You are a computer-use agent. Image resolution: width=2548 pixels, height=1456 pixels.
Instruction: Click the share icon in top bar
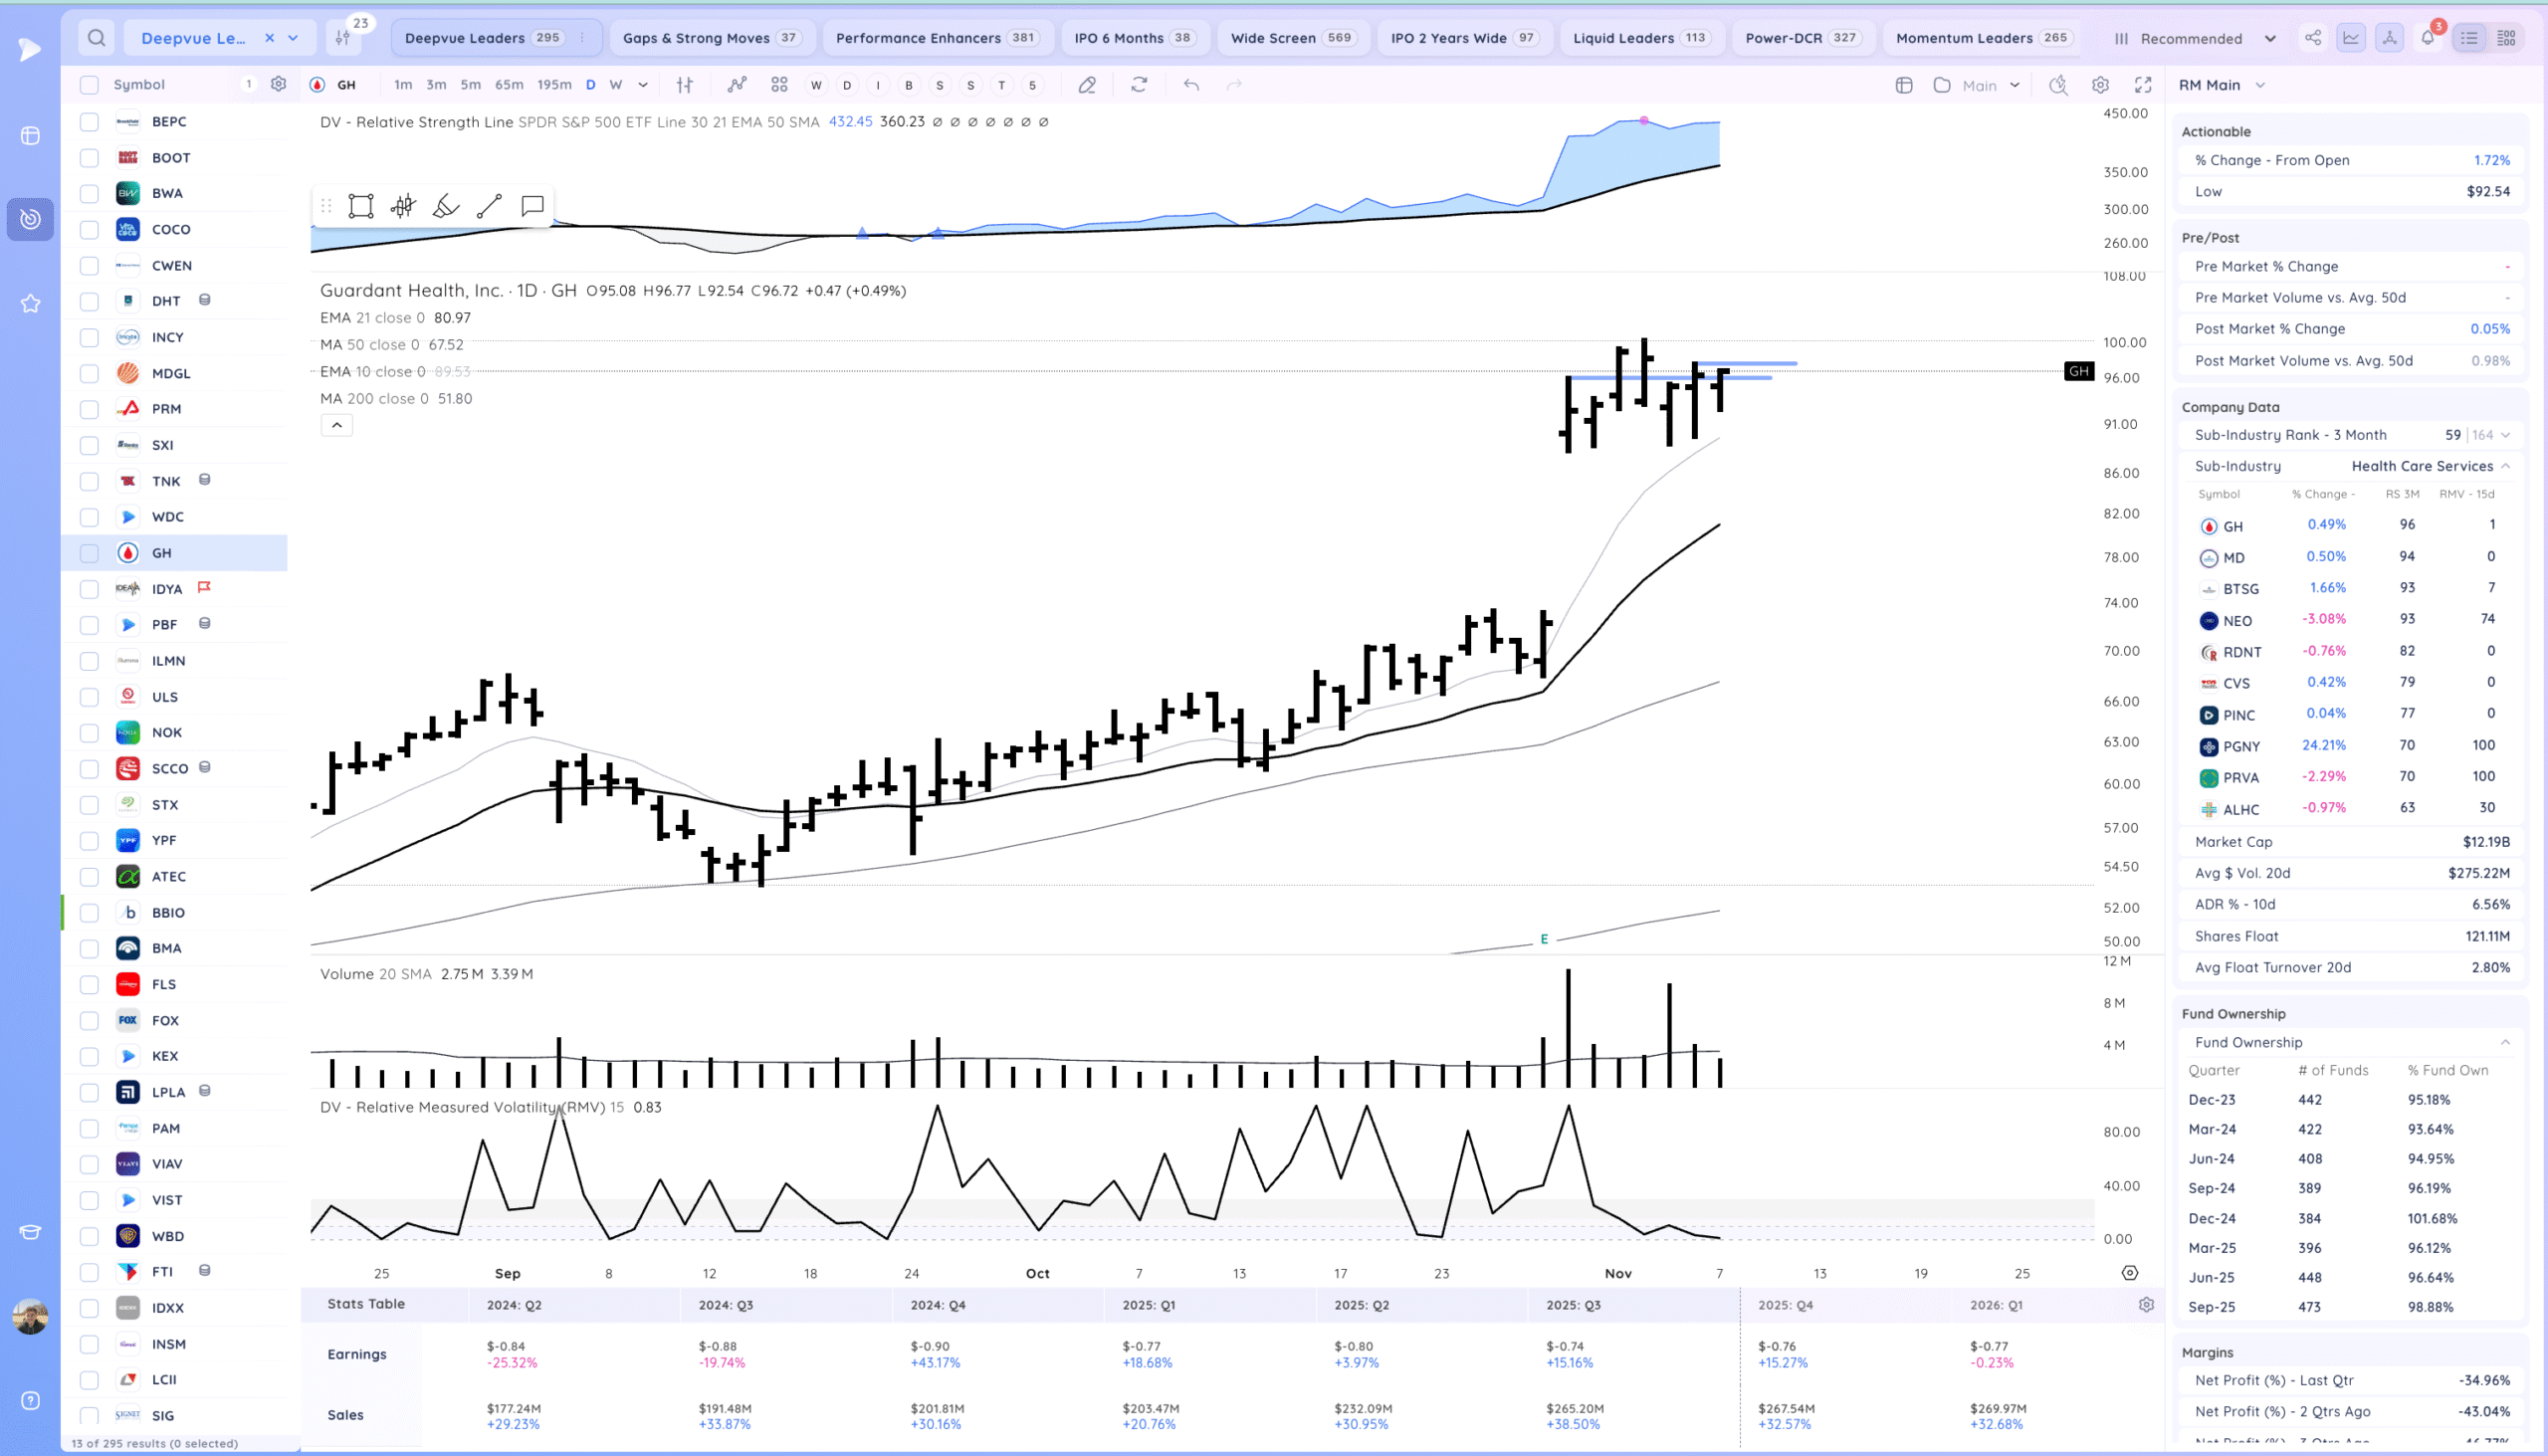tap(2313, 38)
